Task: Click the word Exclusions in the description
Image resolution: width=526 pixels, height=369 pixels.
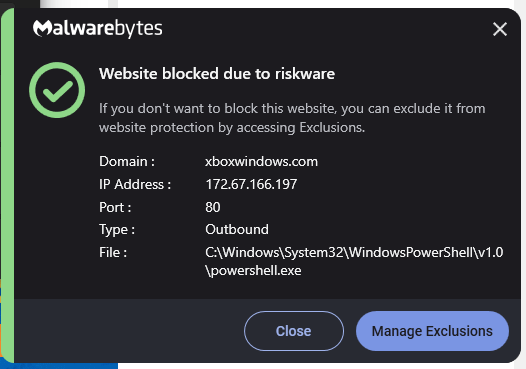Action: 332,127
